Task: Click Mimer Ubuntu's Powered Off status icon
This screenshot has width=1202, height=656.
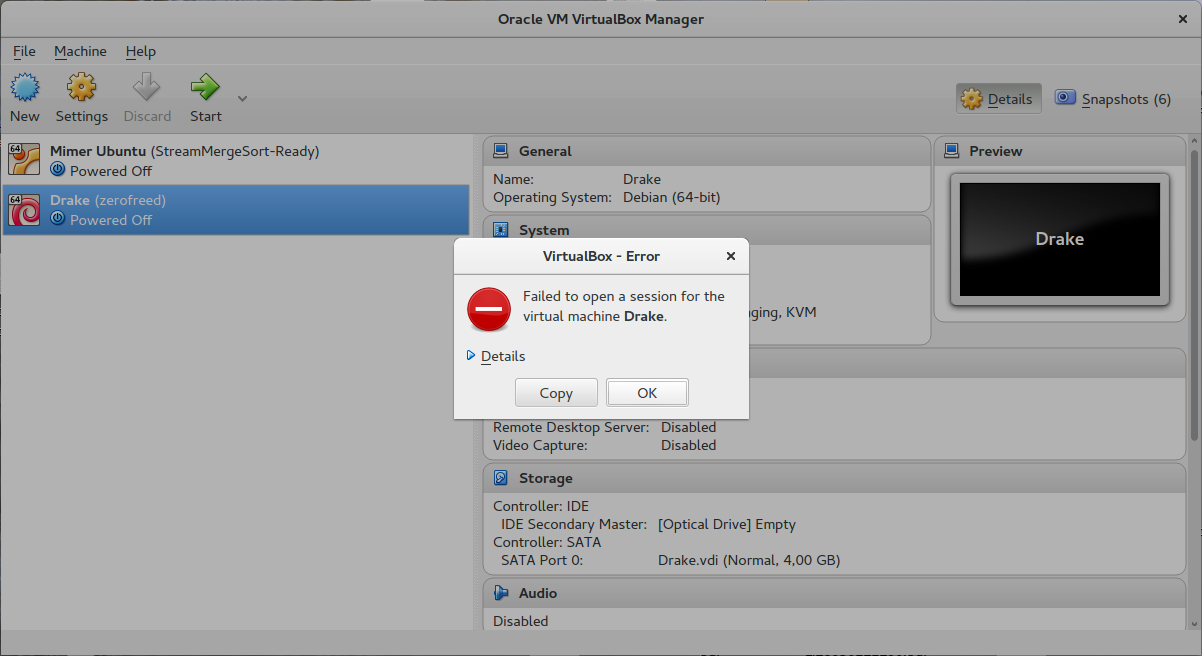Action: coord(57,171)
